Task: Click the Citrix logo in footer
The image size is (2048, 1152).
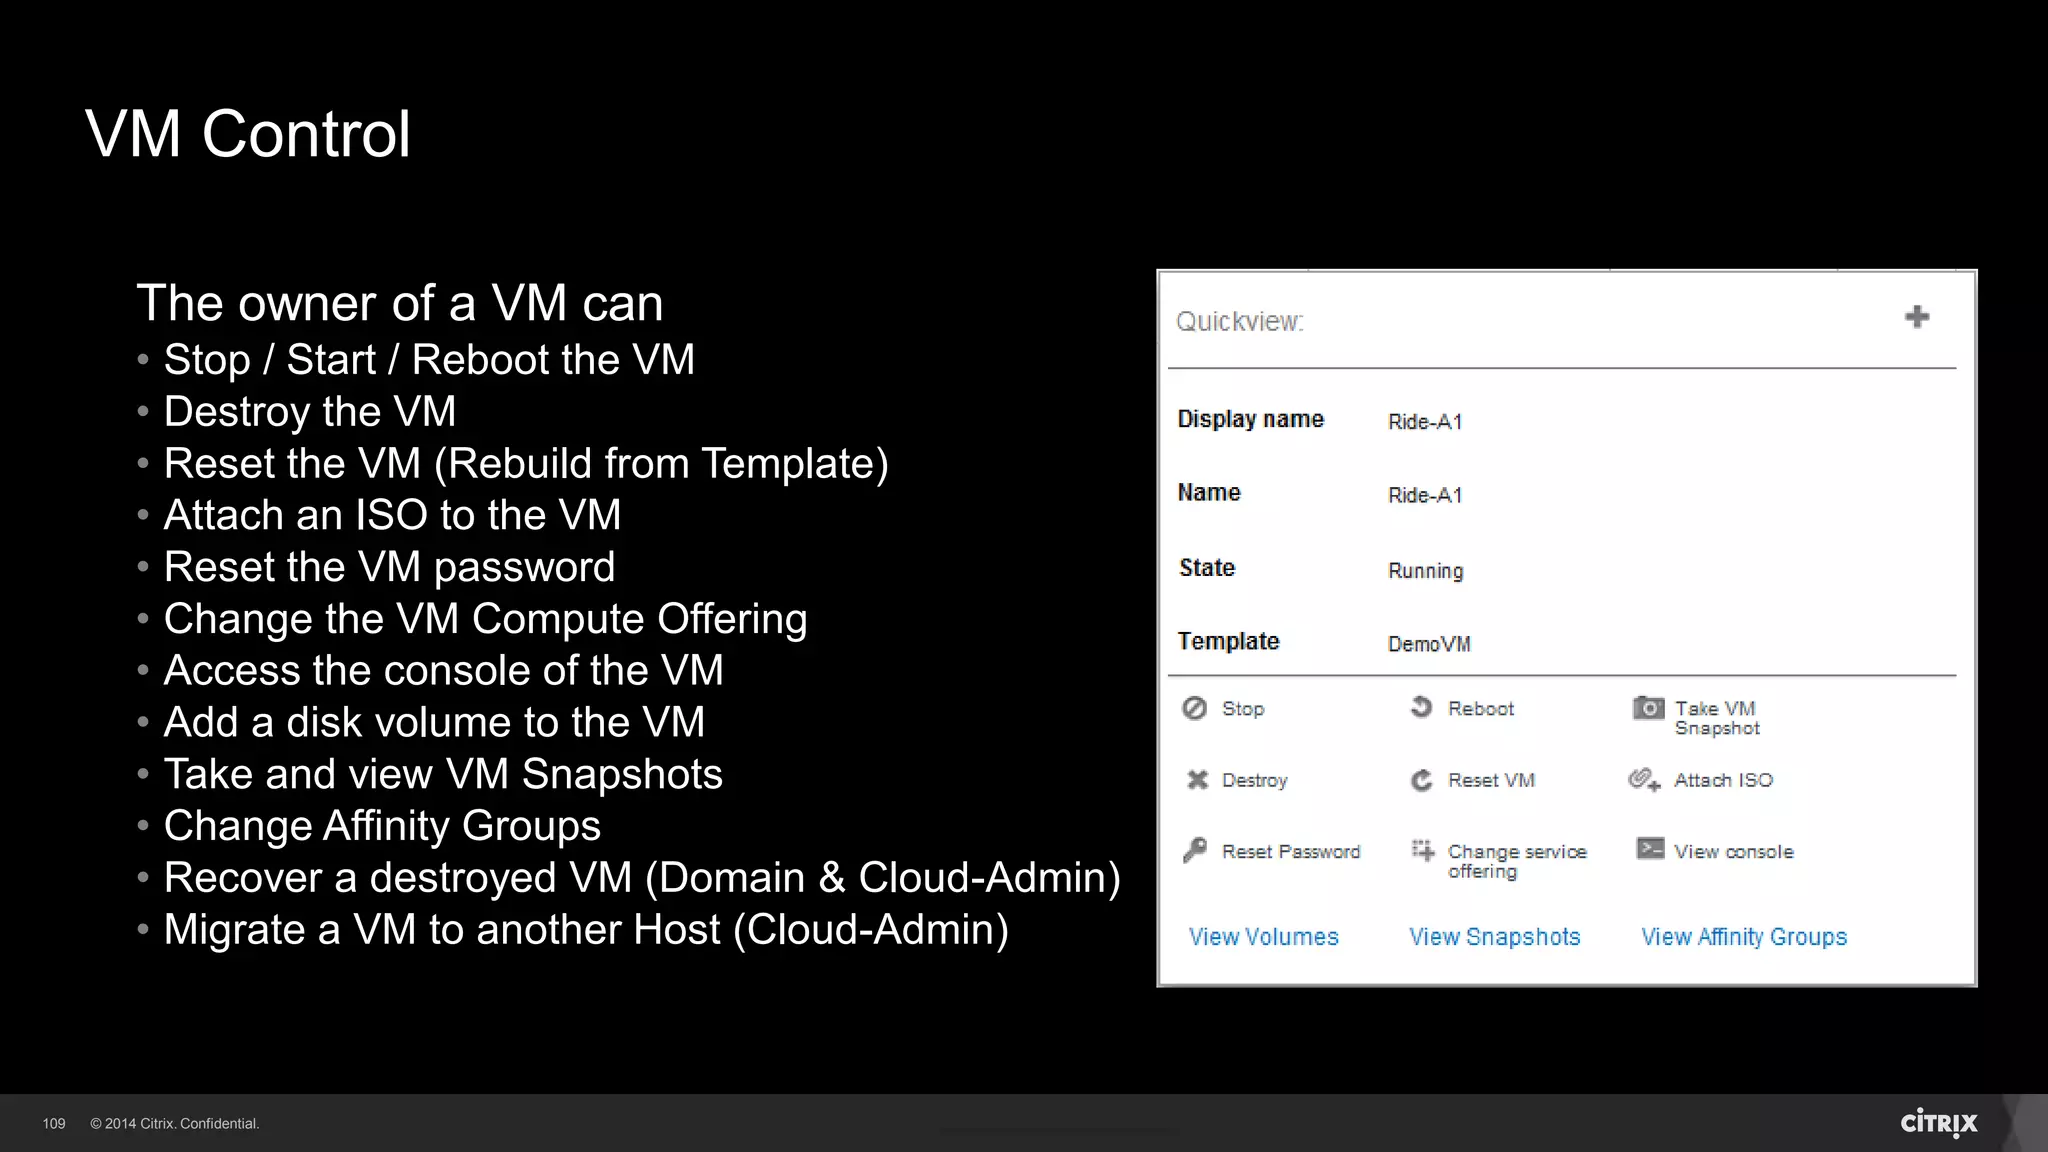Action: pos(1939,1123)
